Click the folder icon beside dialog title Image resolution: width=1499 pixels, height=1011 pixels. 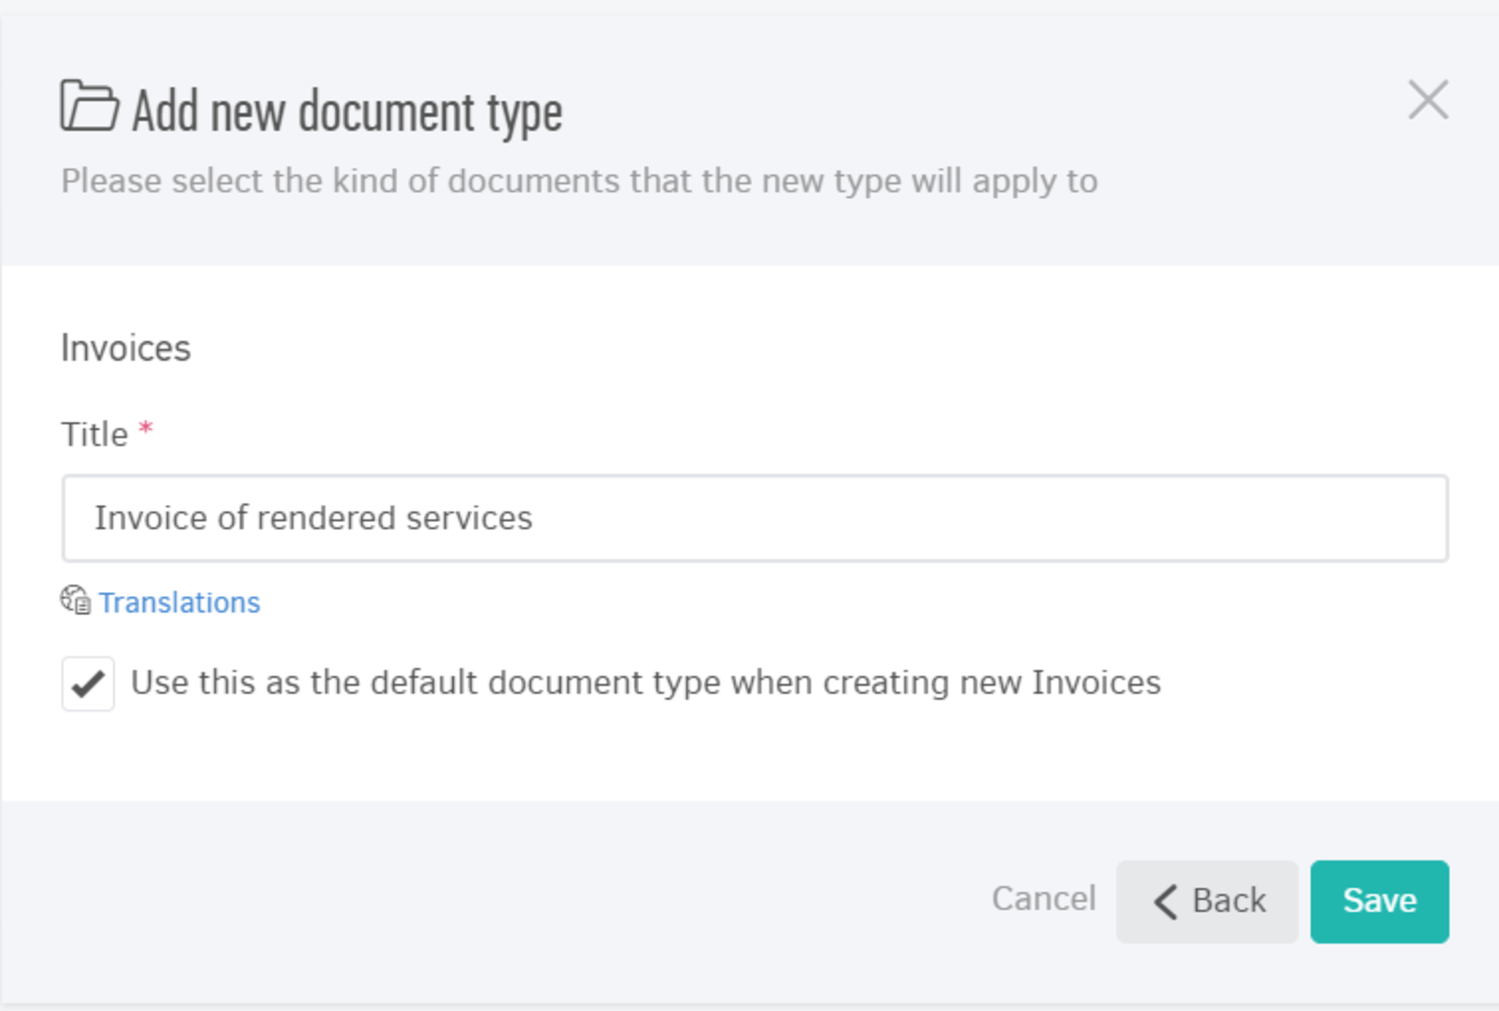(x=89, y=106)
